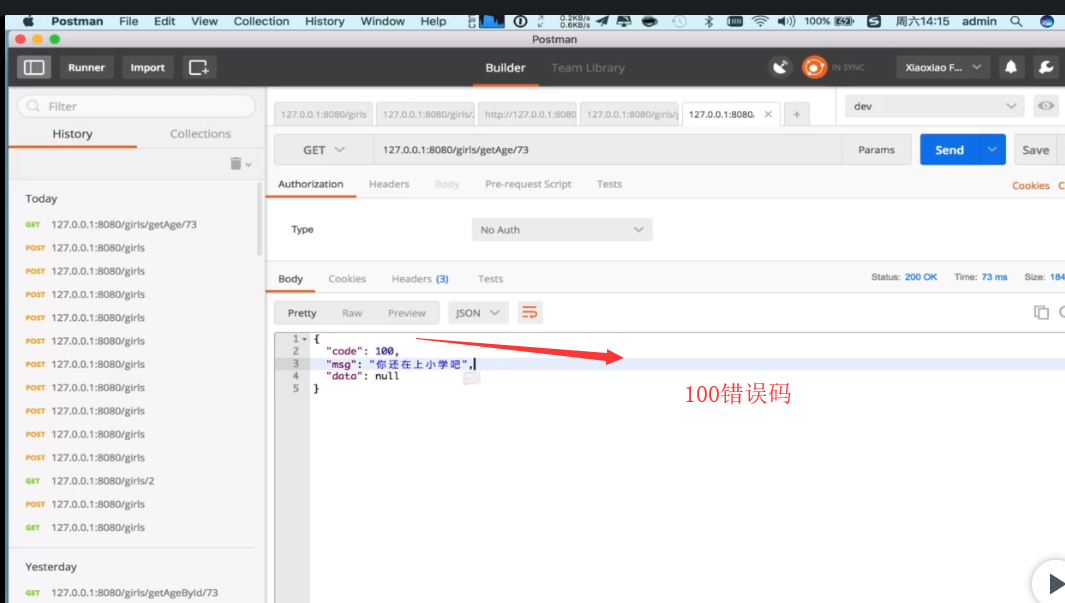Open the Apple menu
The image size is (1065, 603).
(28, 21)
